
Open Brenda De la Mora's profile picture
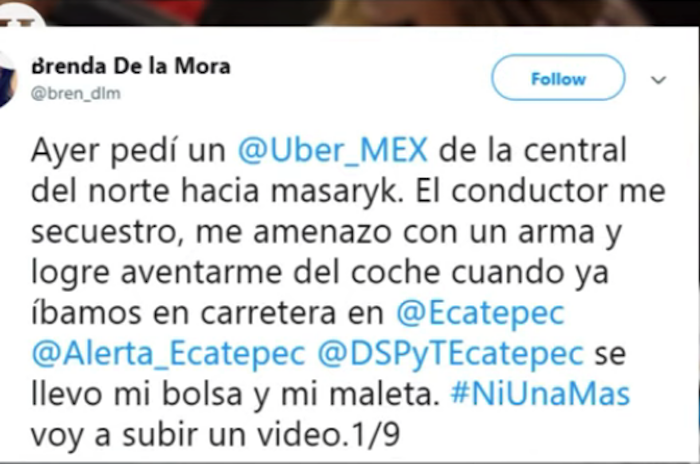[8, 79]
